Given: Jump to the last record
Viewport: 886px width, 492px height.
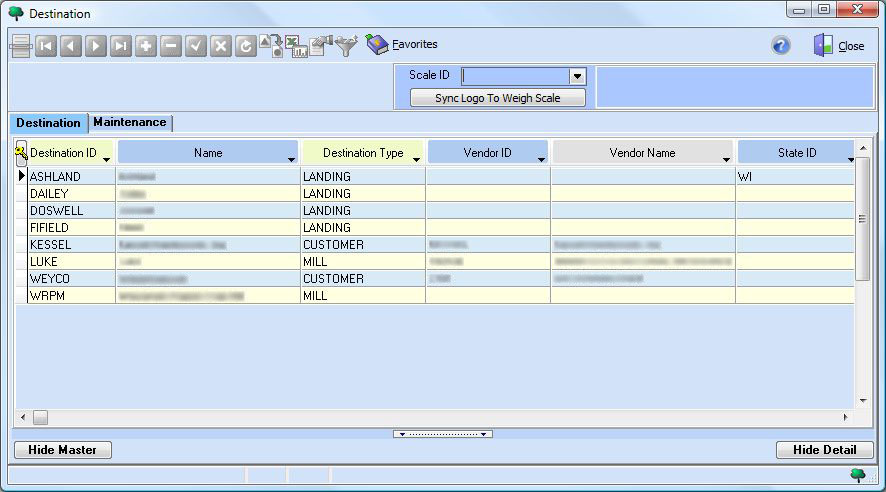Looking at the screenshot, I should click(x=121, y=46).
